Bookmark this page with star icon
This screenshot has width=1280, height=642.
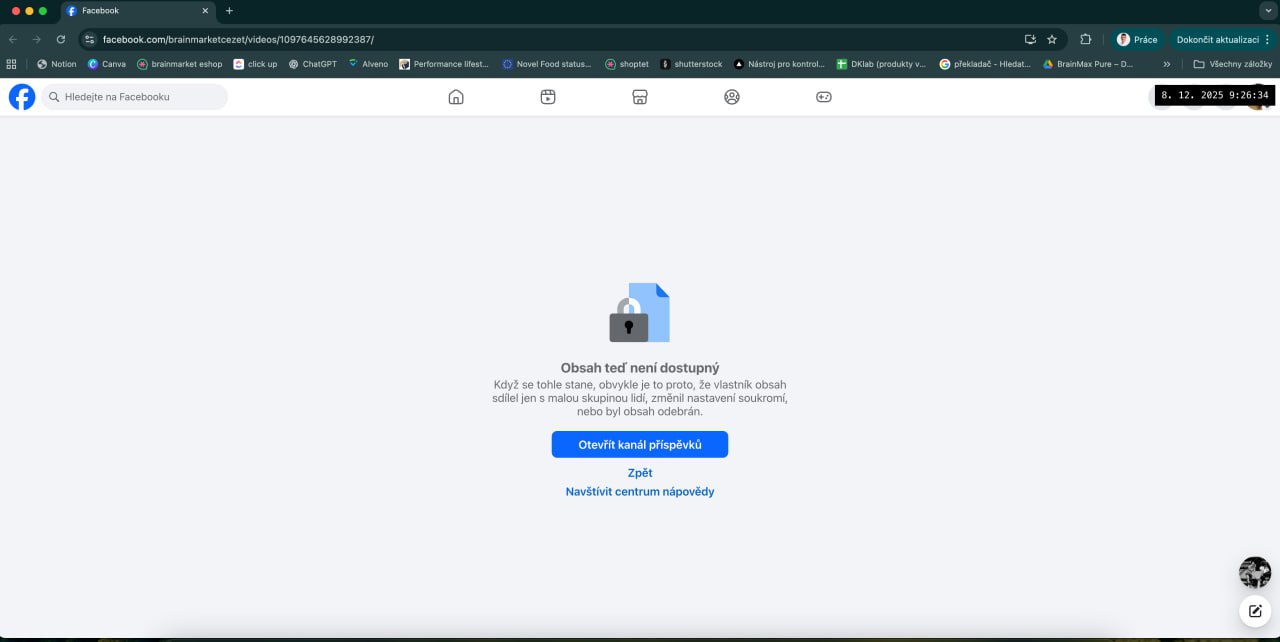[1052, 39]
